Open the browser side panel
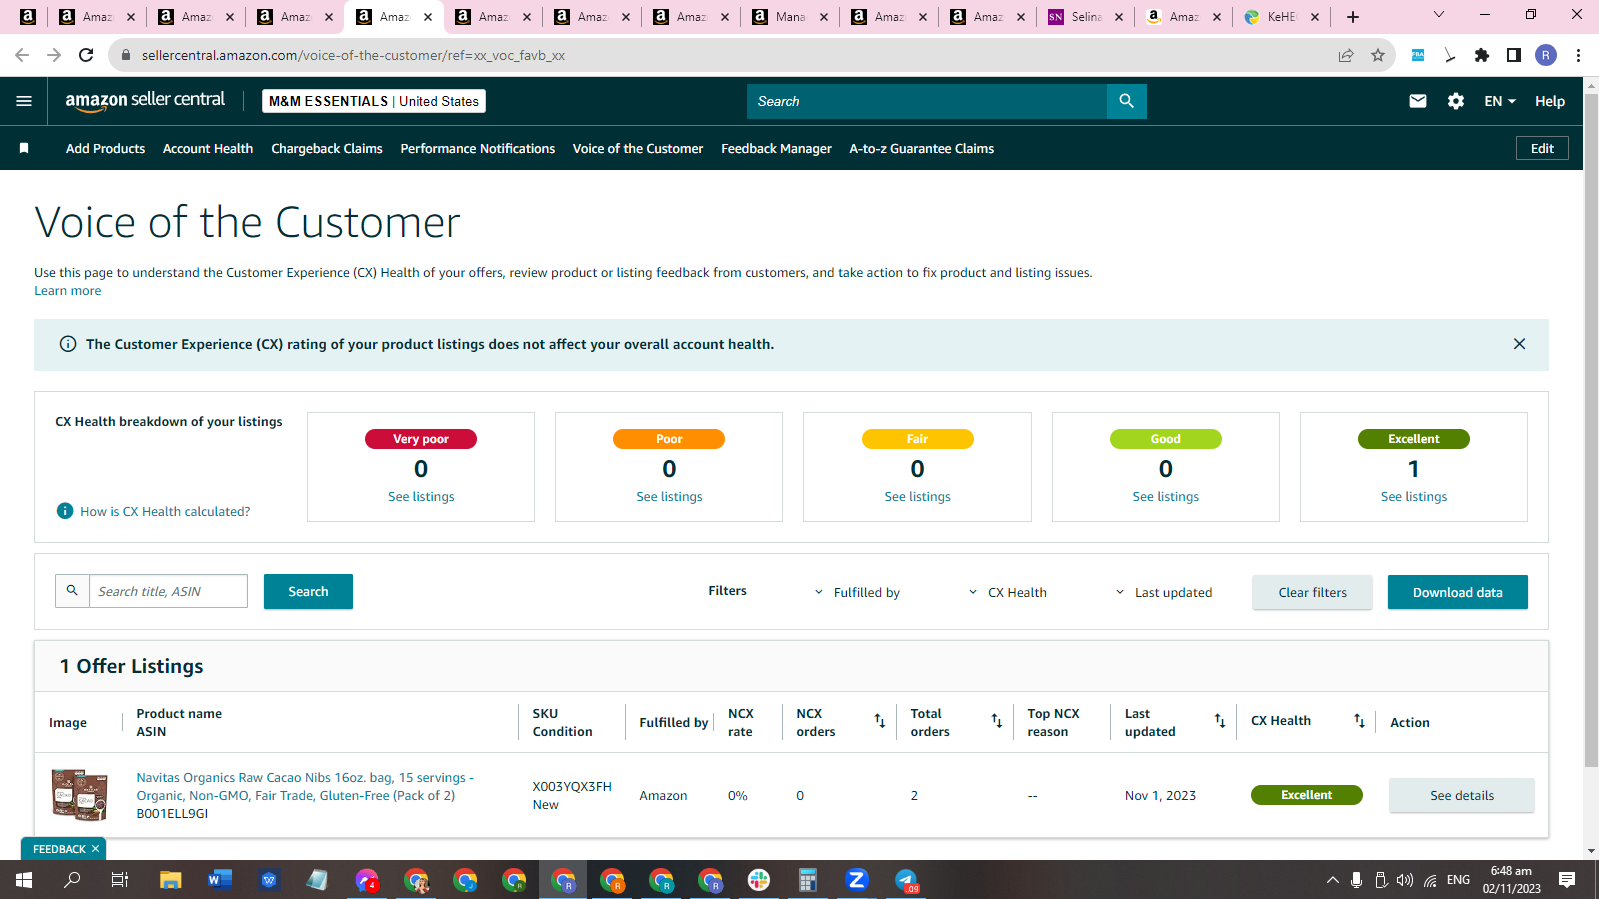Screen dimensions: 1599x899 point(1514,55)
